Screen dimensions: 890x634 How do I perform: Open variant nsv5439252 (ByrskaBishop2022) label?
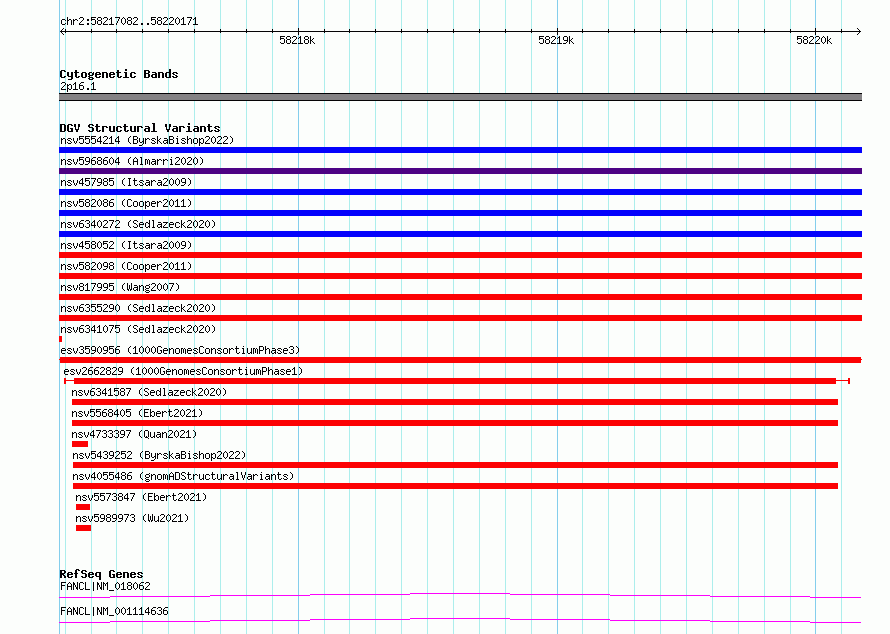point(159,455)
